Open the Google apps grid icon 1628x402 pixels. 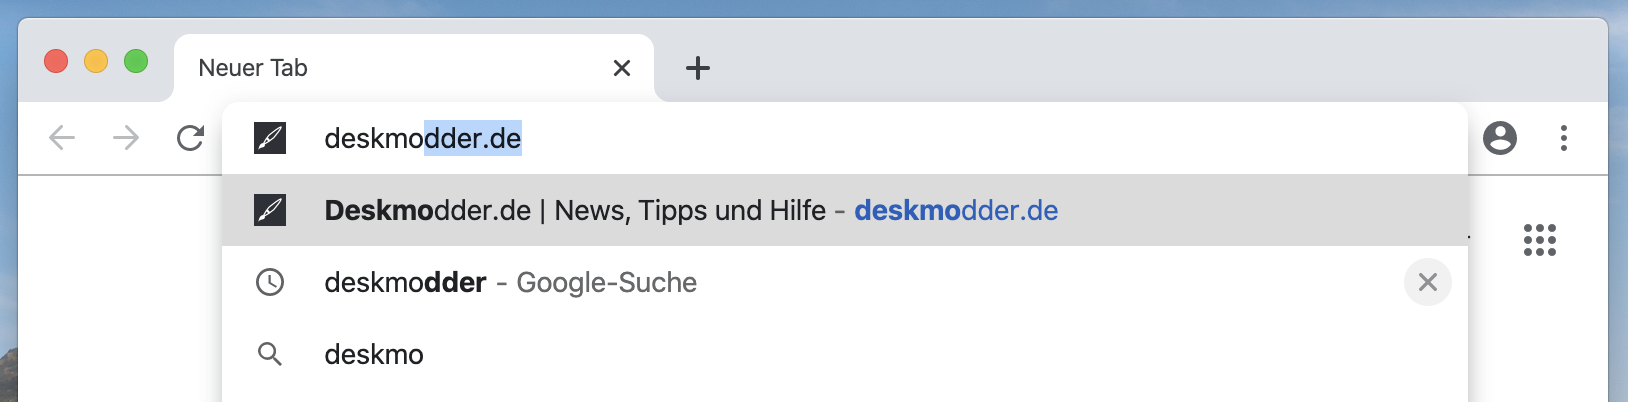[1540, 240]
